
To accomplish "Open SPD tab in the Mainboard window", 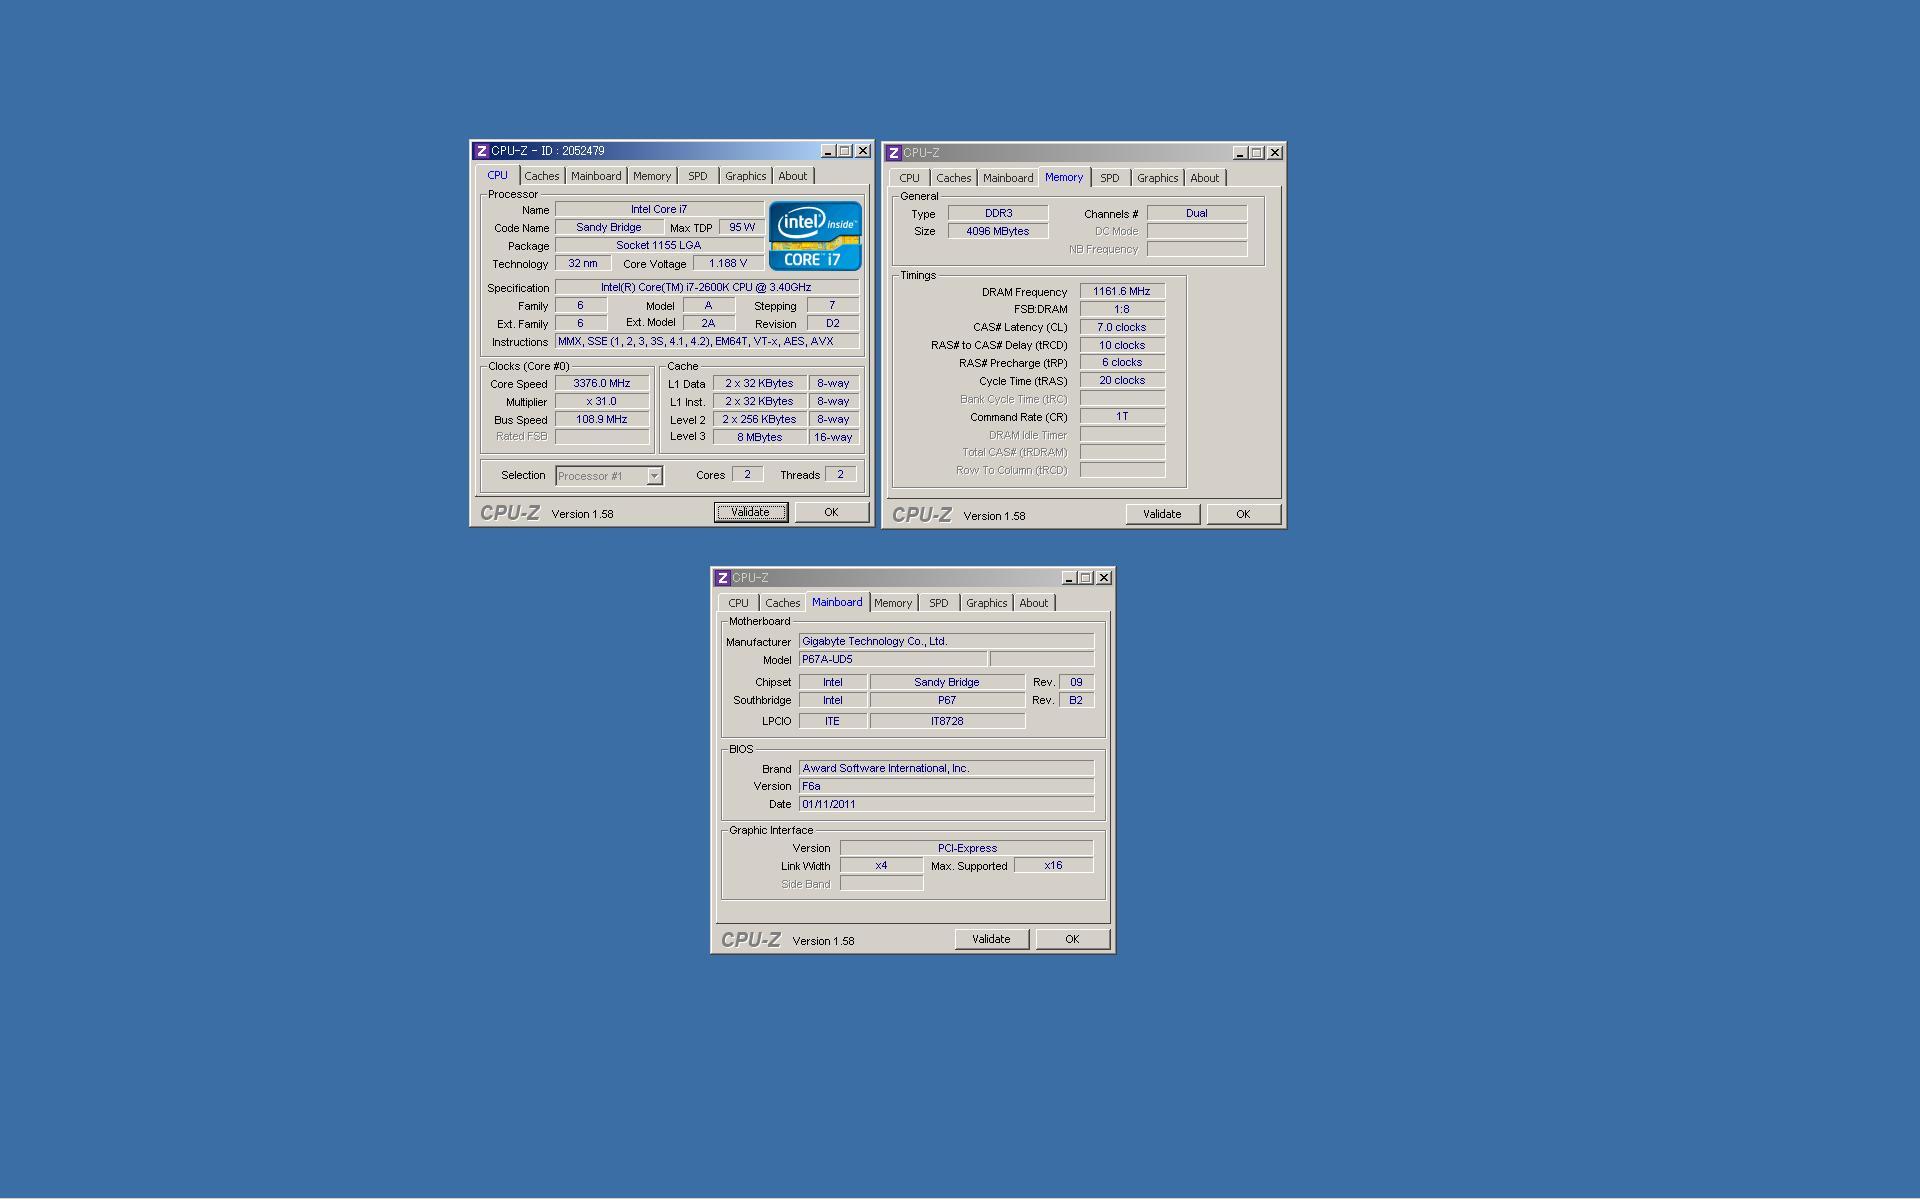I will (x=939, y=603).
